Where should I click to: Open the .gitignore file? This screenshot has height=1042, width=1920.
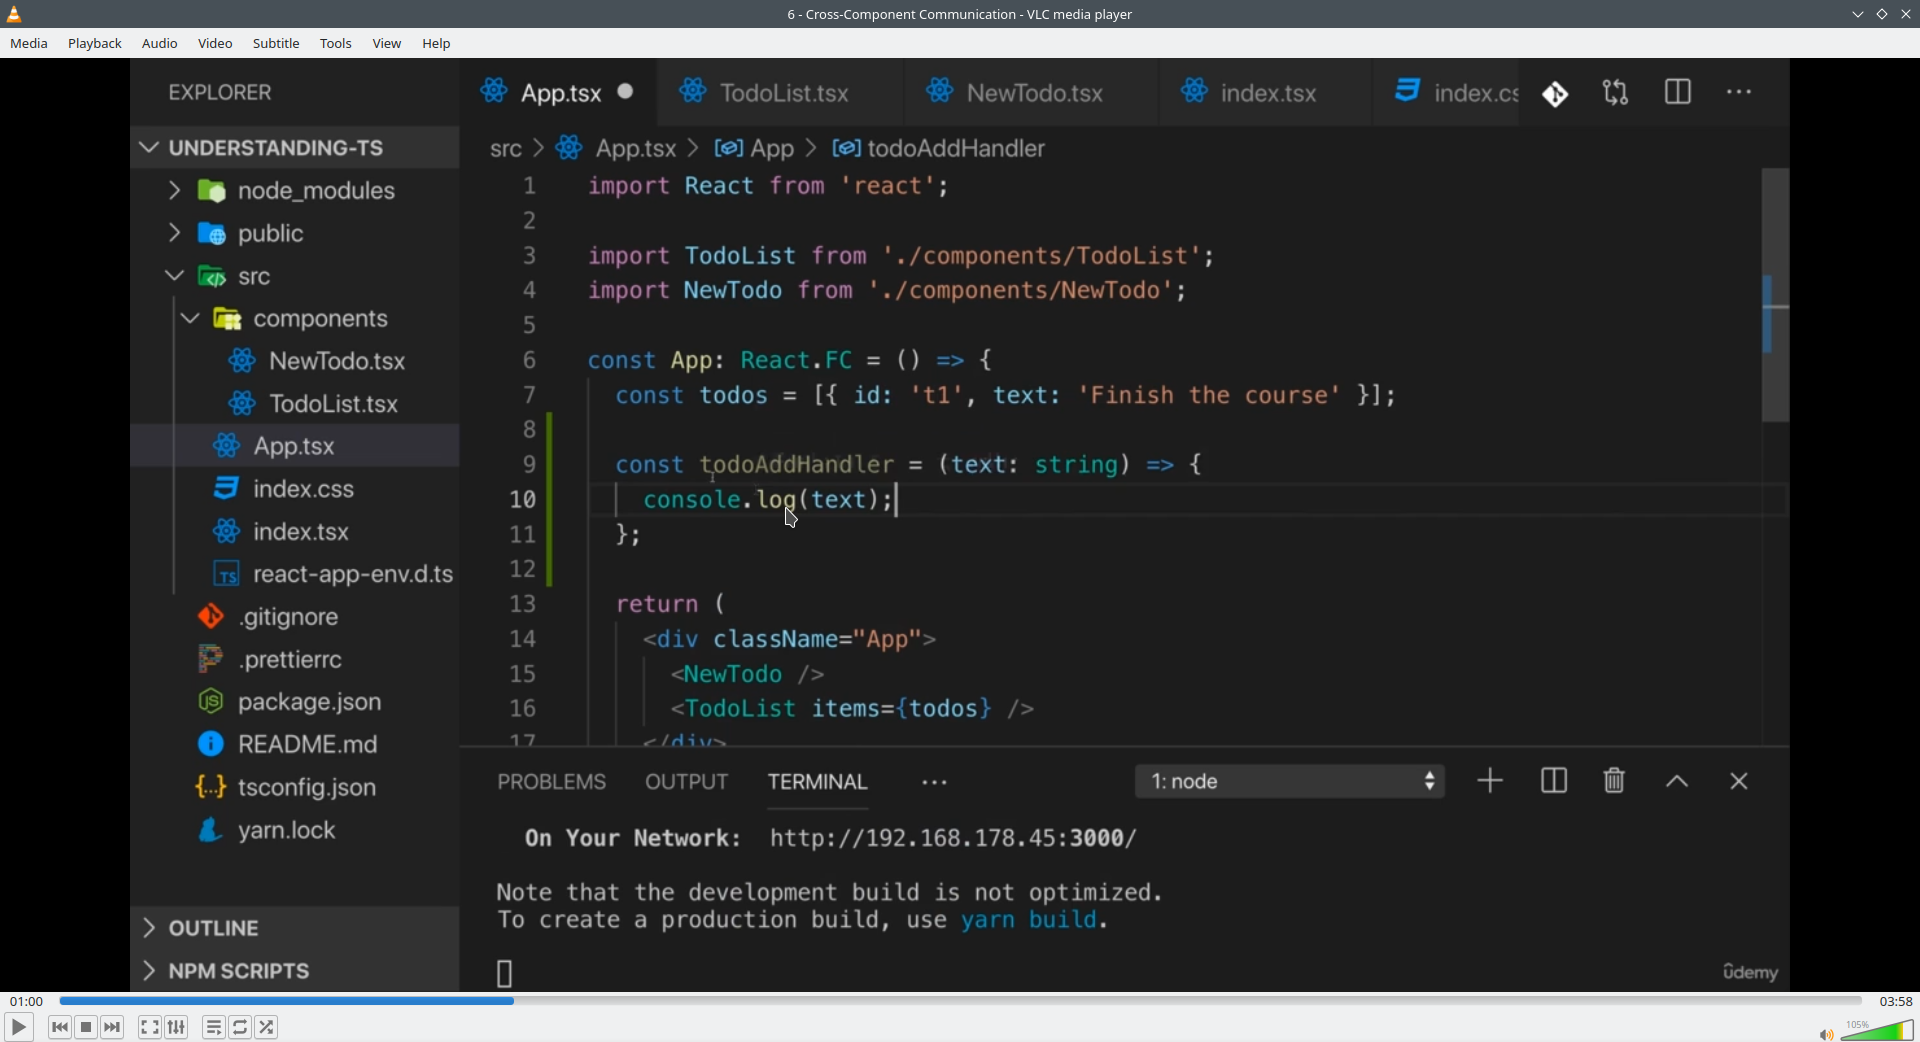coord(295,618)
